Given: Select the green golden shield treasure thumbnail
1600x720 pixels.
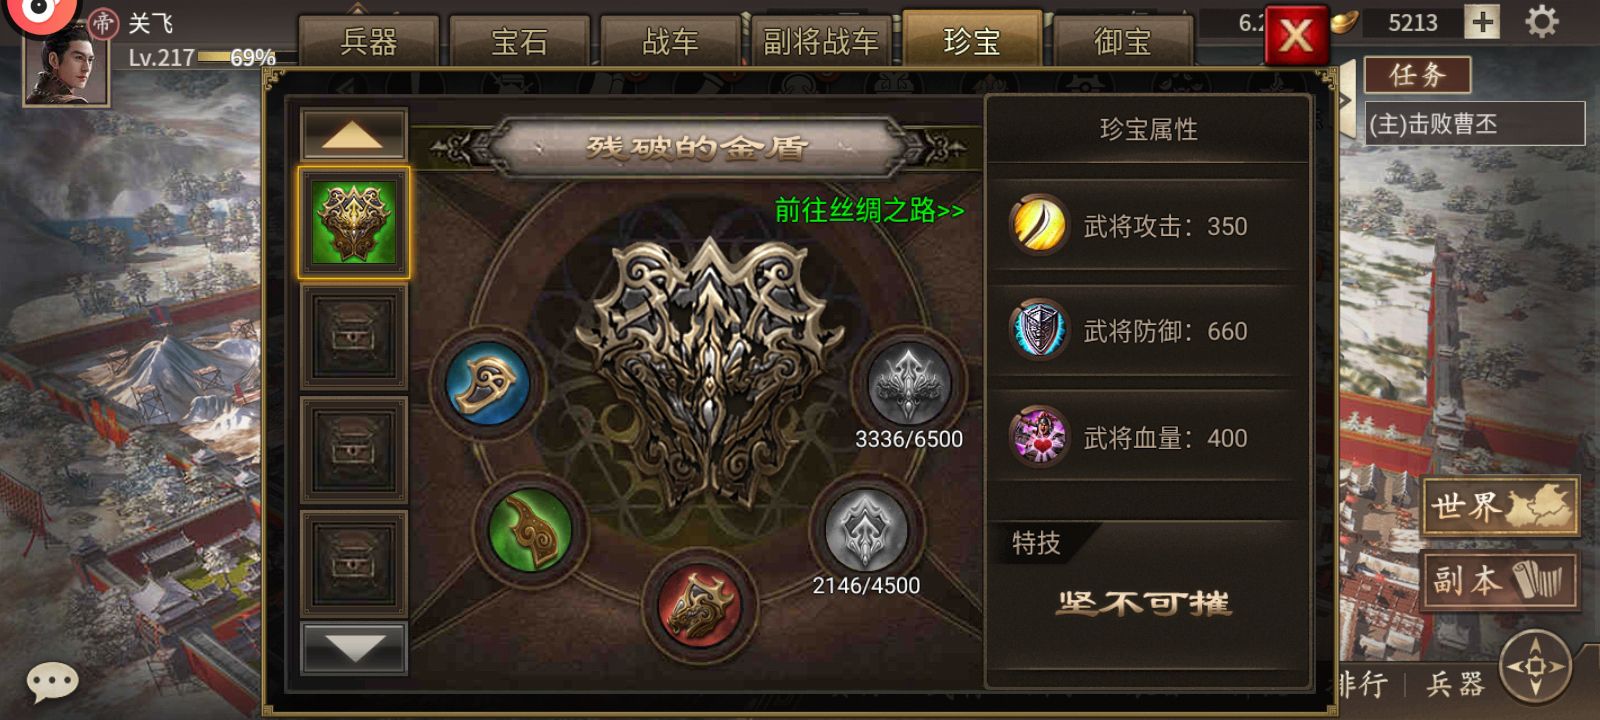Looking at the screenshot, I should tap(353, 222).
